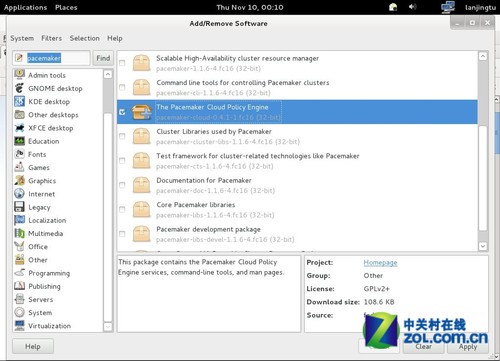
Task: Click the Virtualization monitor icon
Action: click(x=20, y=325)
